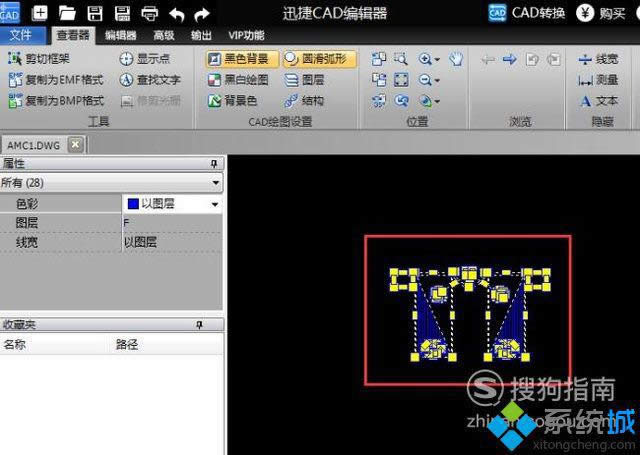Switch to the 查看器 tab
Image resolution: width=640 pixels, height=455 pixels.
click(x=73, y=36)
